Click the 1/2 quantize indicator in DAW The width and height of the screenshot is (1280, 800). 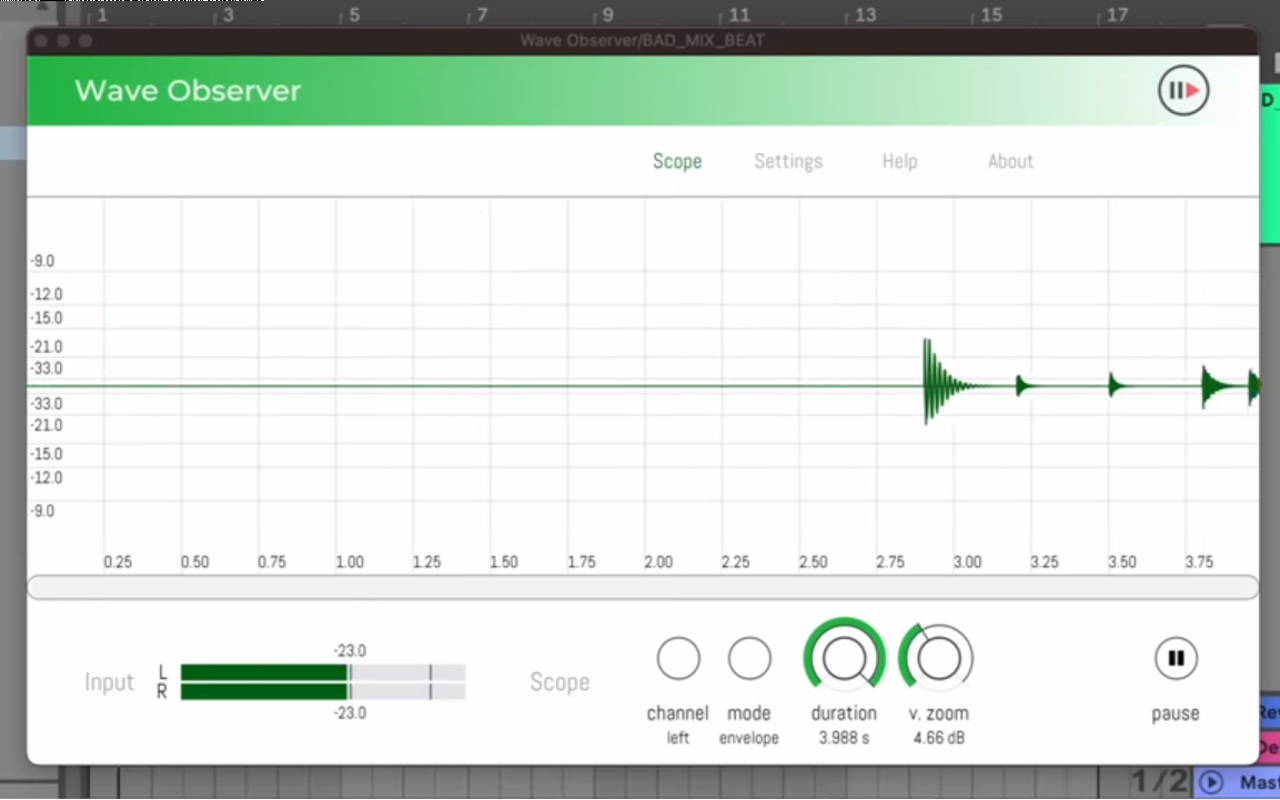click(1159, 782)
